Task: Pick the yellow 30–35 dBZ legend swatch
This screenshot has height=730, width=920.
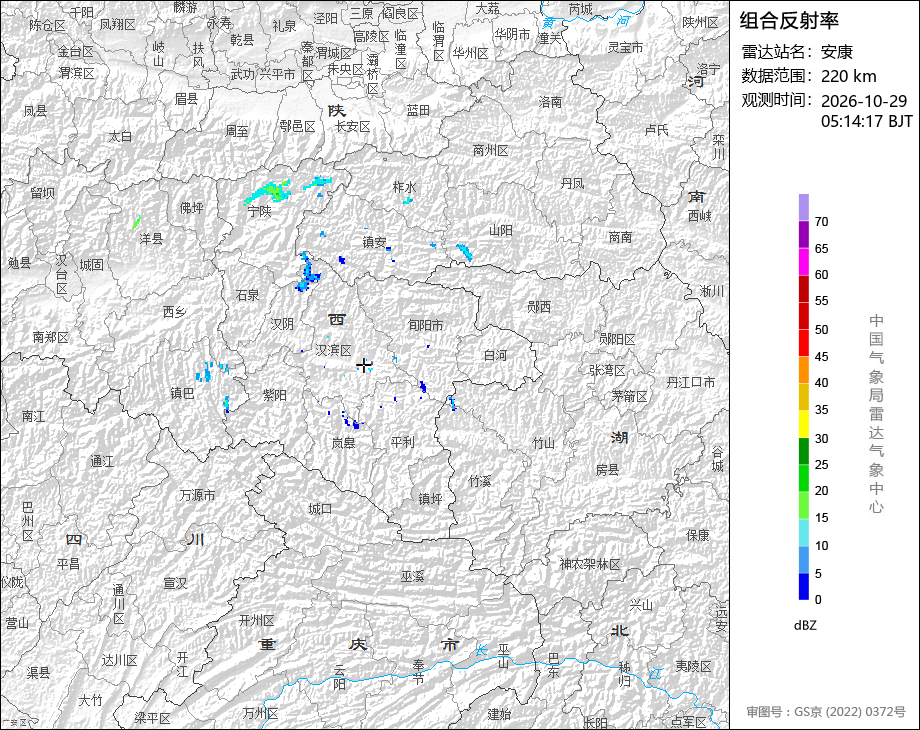Action: click(x=804, y=424)
